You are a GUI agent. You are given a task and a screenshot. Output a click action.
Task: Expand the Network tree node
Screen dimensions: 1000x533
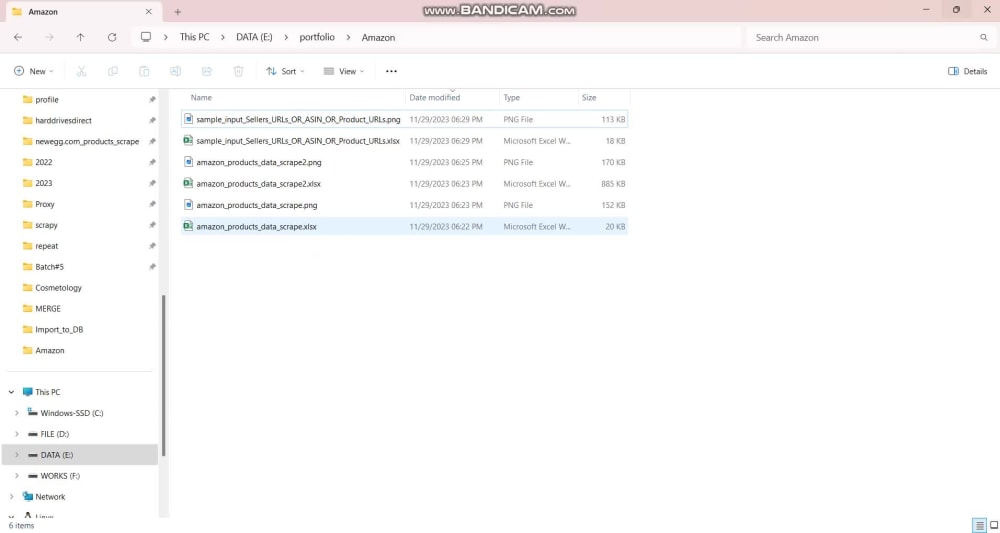tap(11, 497)
